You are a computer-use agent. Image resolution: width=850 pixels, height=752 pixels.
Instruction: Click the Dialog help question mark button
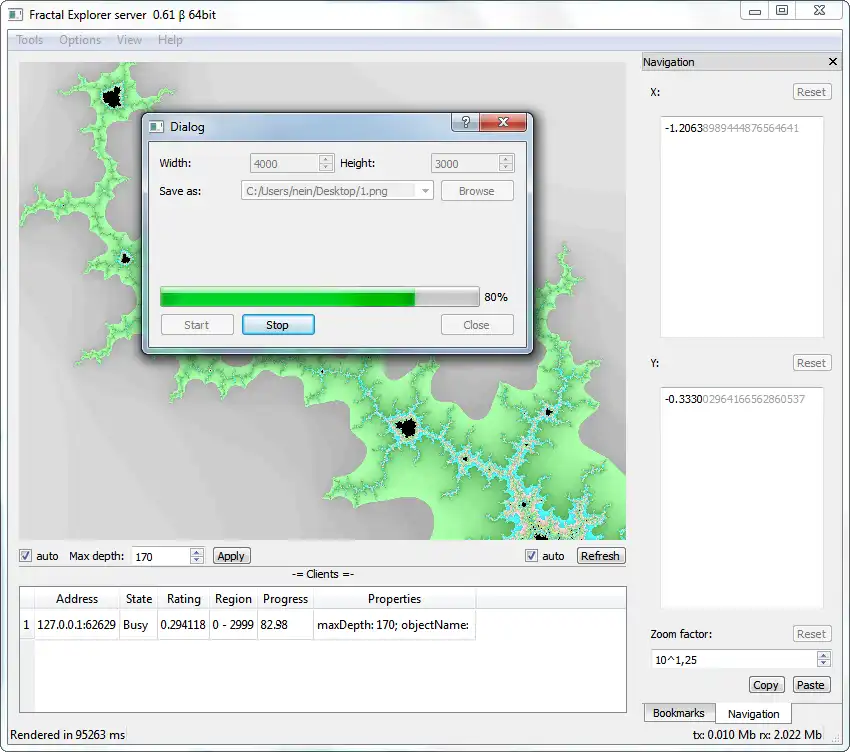tap(465, 122)
